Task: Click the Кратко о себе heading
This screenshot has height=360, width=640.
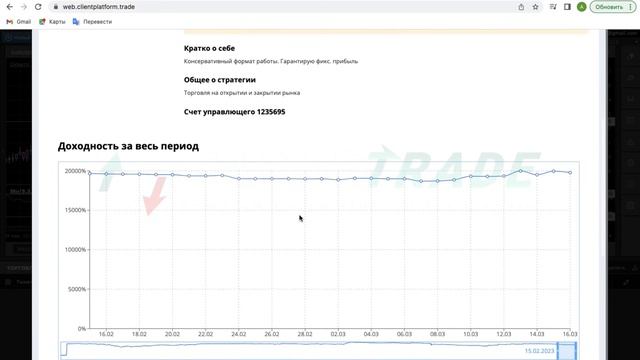Action: [209, 48]
